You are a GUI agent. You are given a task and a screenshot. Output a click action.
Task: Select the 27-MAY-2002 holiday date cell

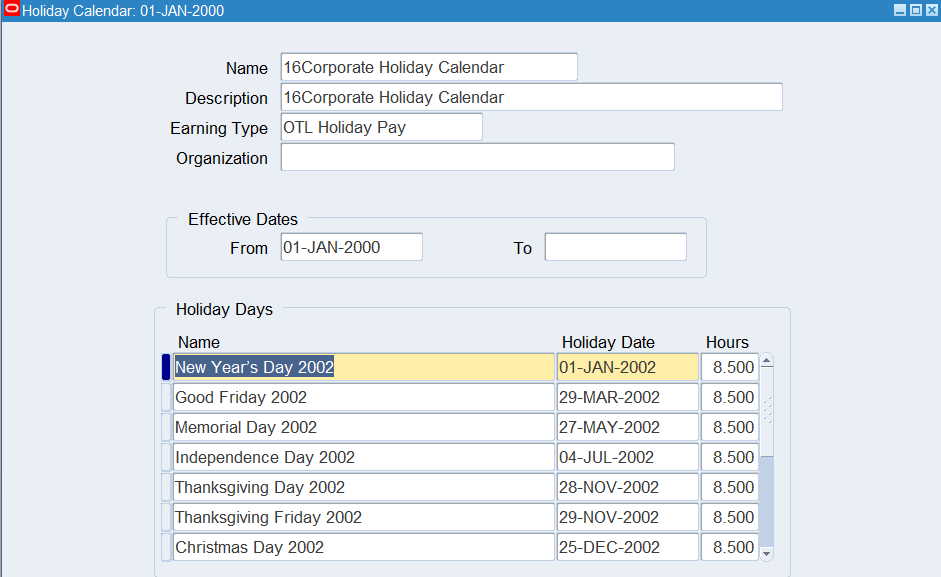pyautogui.click(x=627, y=428)
